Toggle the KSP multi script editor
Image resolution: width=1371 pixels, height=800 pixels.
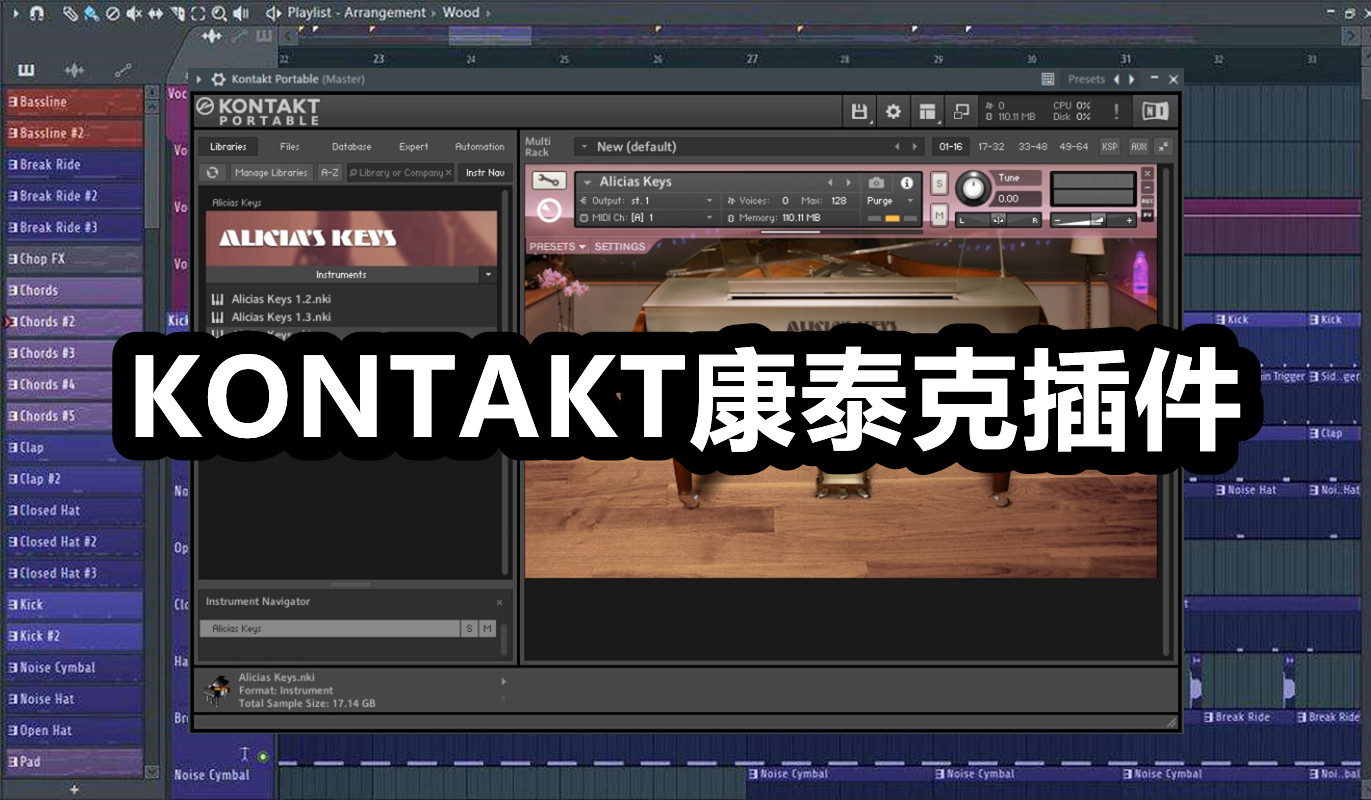point(1110,147)
